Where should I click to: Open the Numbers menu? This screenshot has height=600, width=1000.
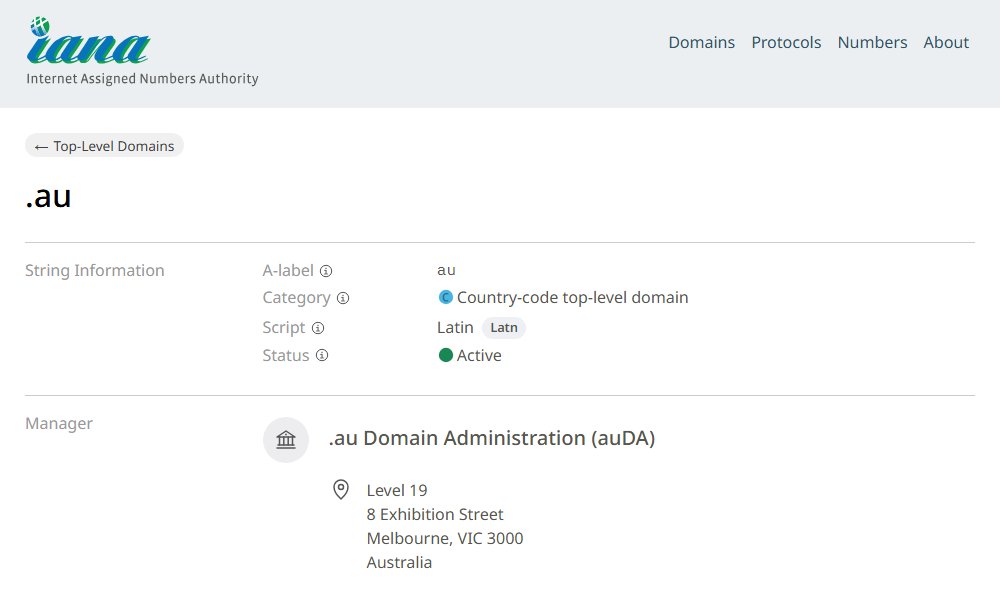[872, 42]
